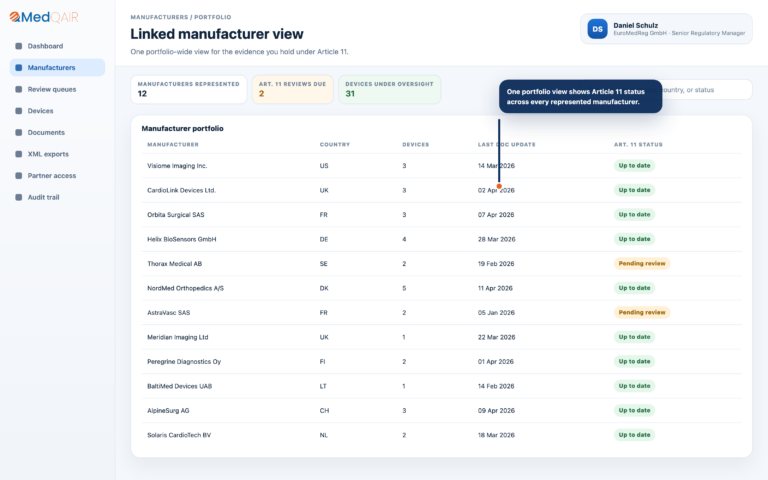Click the Manufacturers breadcrumb link

click(159, 17)
